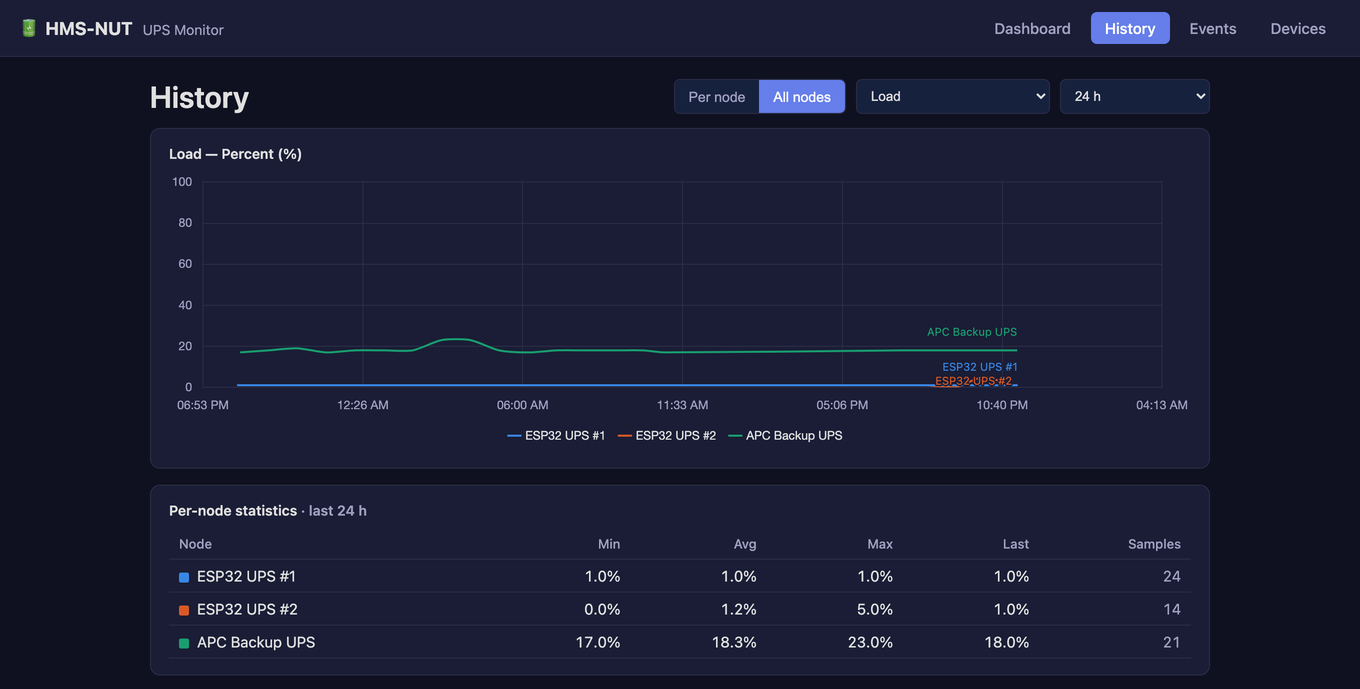Image resolution: width=1360 pixels, height=689 pixels.
Task: Click the 18.3% average value cell
Action: 734,642
